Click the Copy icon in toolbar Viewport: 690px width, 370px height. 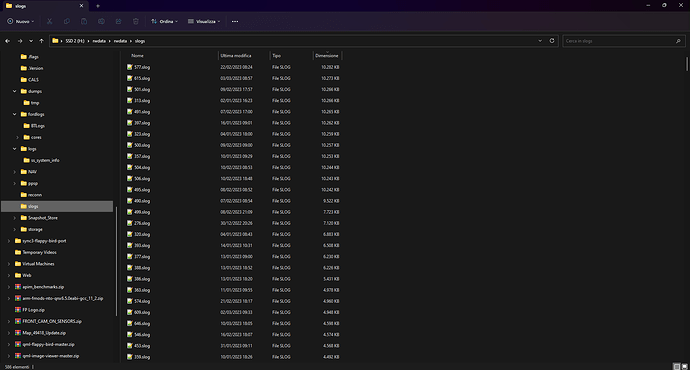click(67, 21)
